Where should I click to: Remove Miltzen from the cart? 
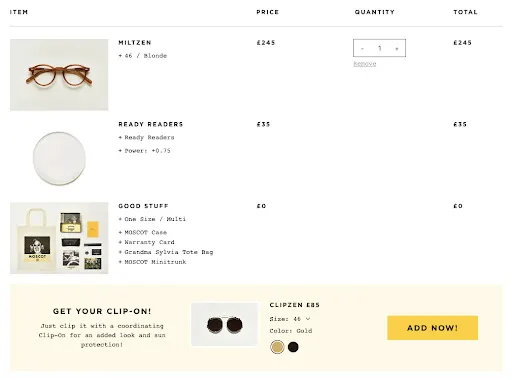[365, 64]
